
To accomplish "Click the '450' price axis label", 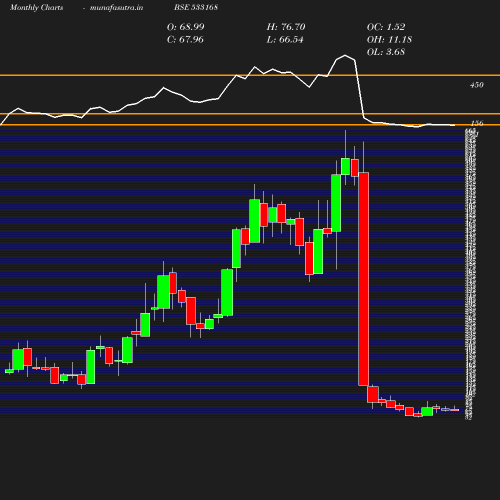I will tap(477, 85).
